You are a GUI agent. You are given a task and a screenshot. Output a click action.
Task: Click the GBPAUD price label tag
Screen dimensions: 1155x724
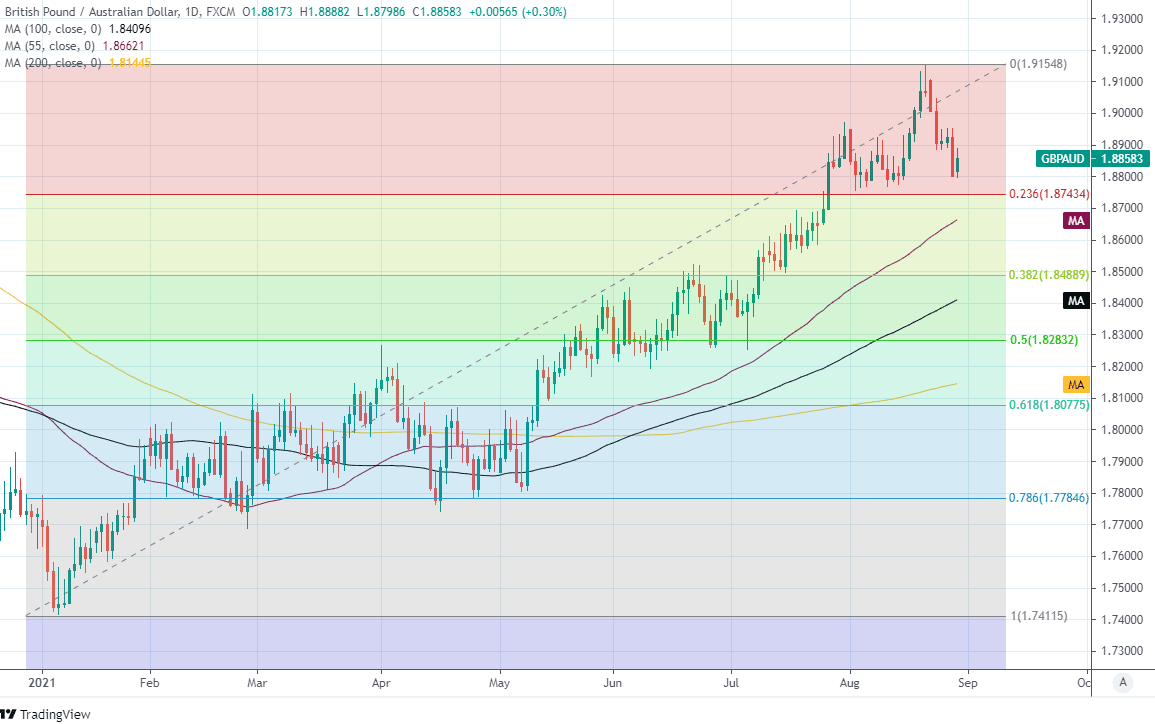point(1095,158)
